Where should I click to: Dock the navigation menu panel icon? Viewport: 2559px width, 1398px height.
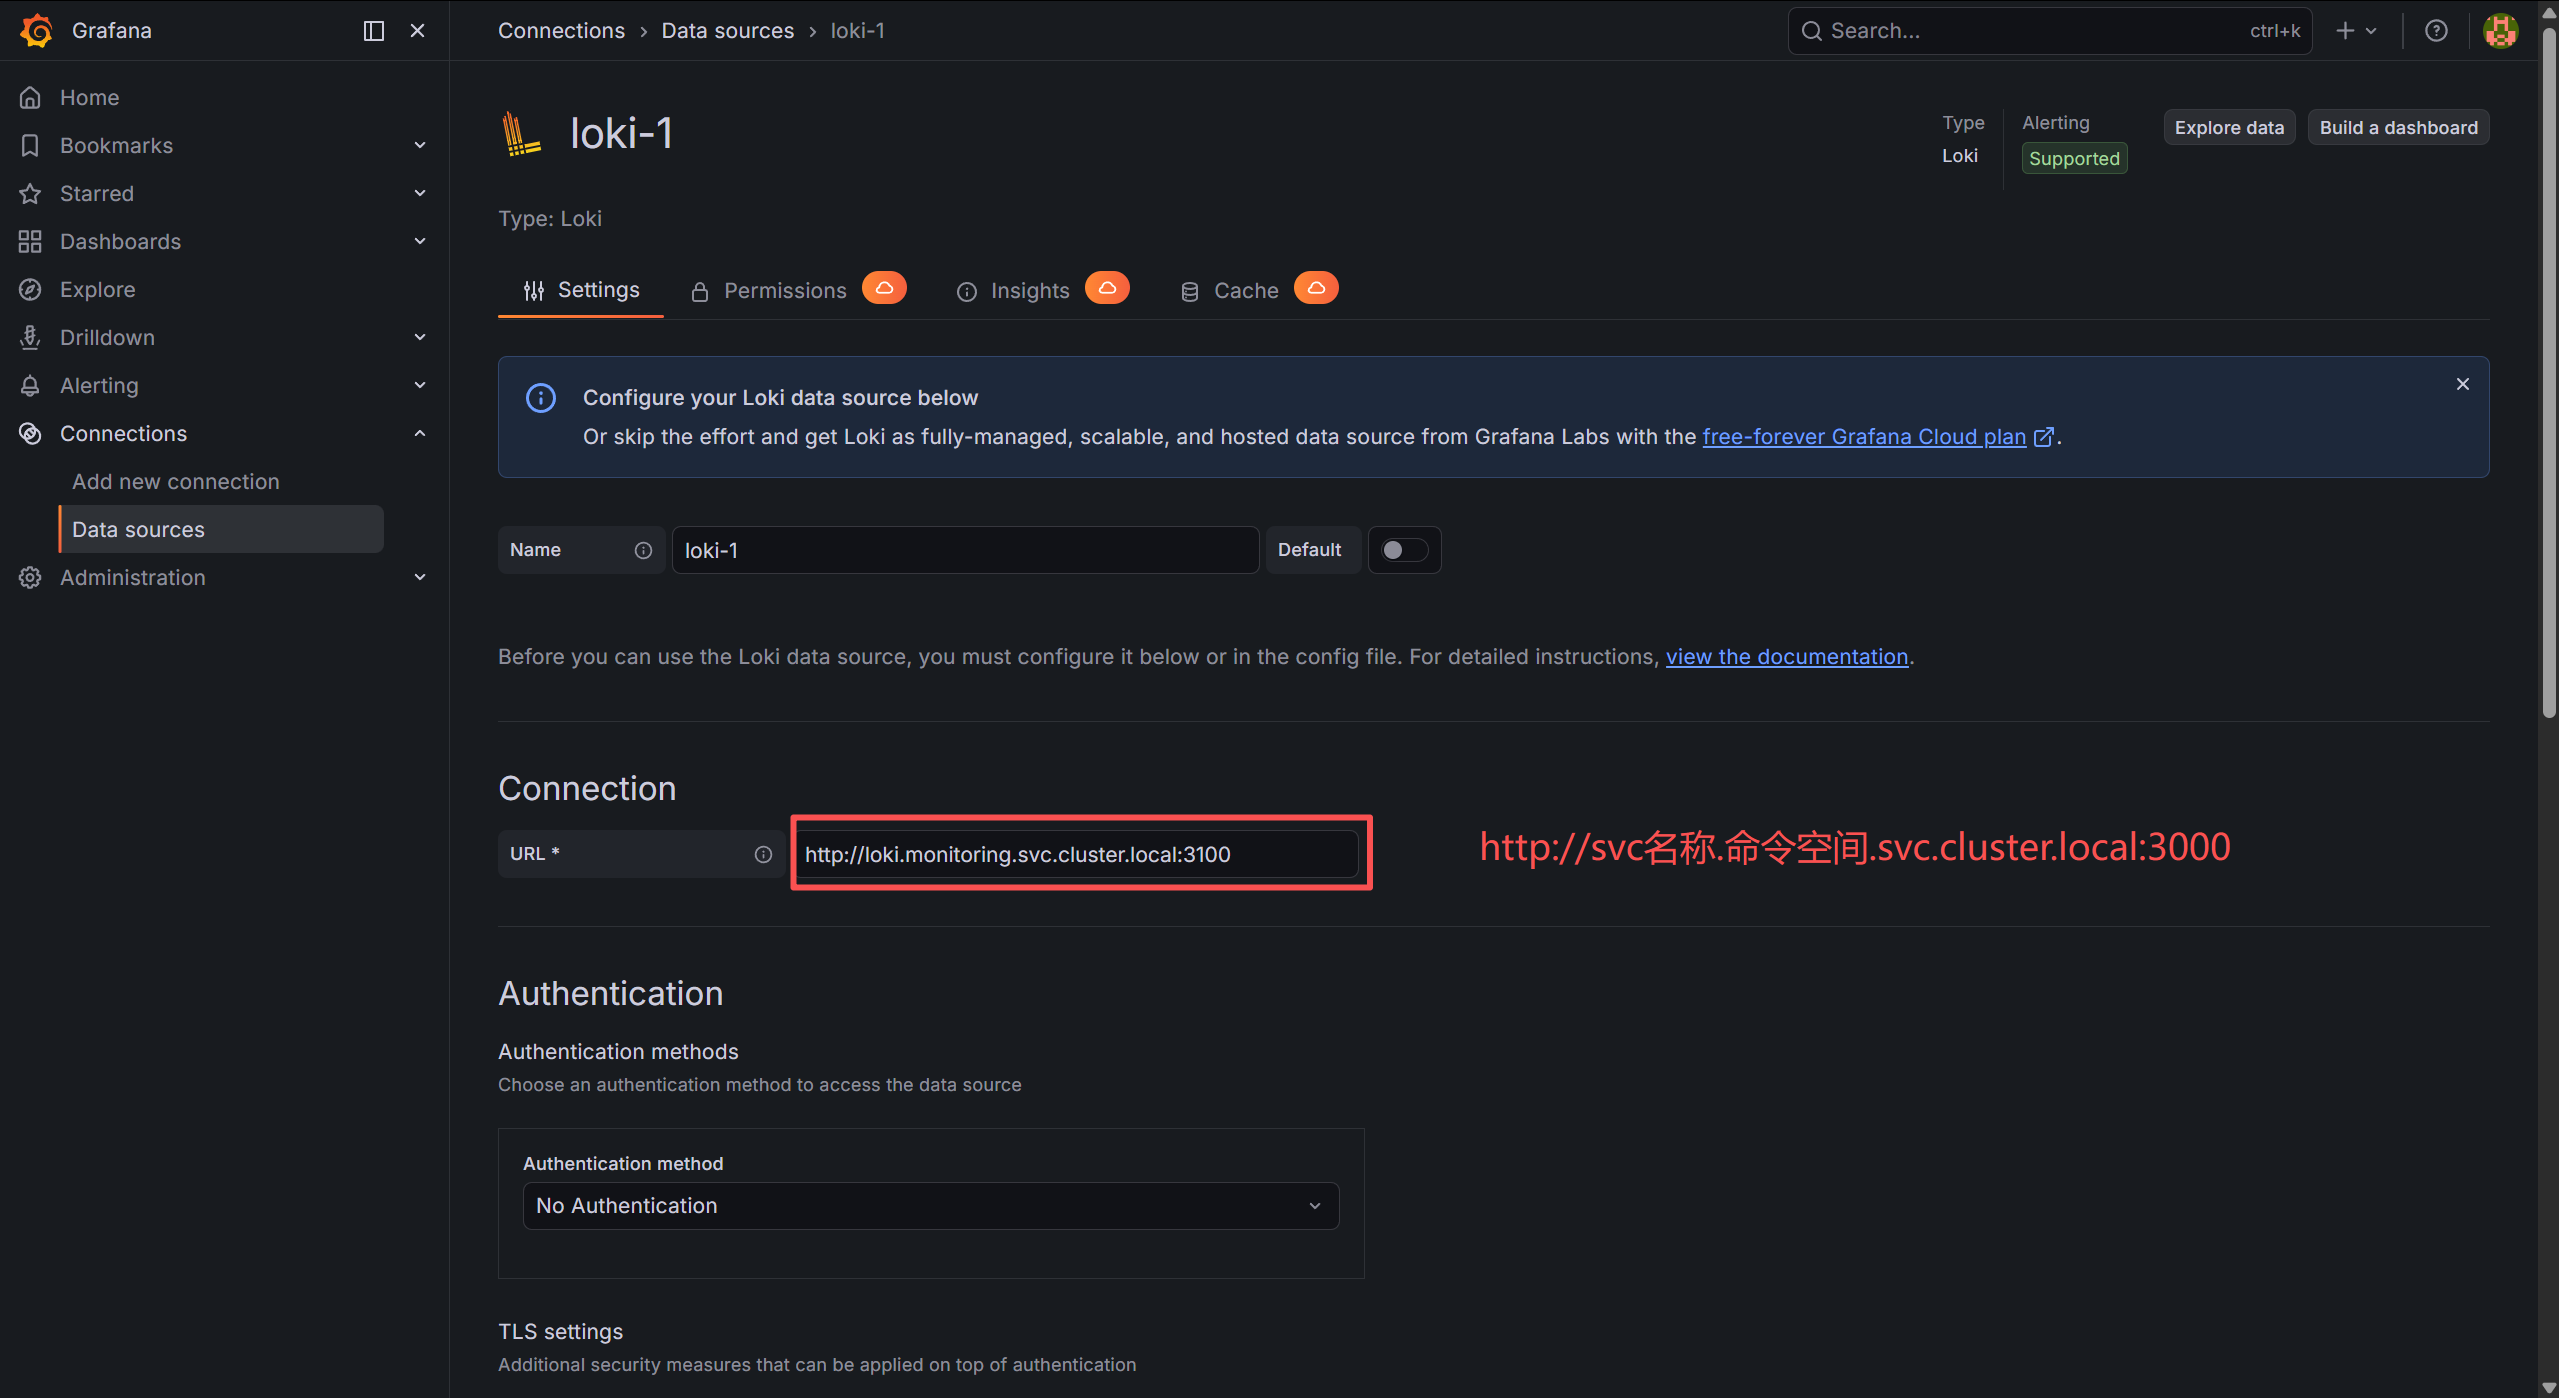coord(374,31)
